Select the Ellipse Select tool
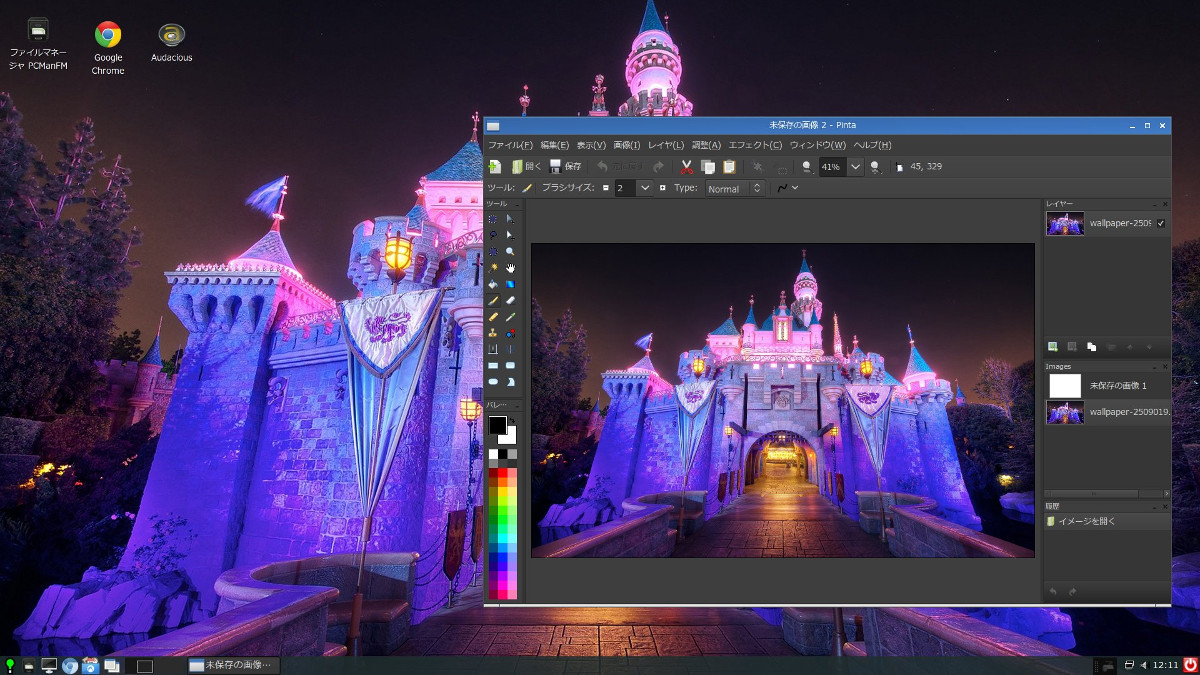The image size is (1200, 675). [493, 252]
